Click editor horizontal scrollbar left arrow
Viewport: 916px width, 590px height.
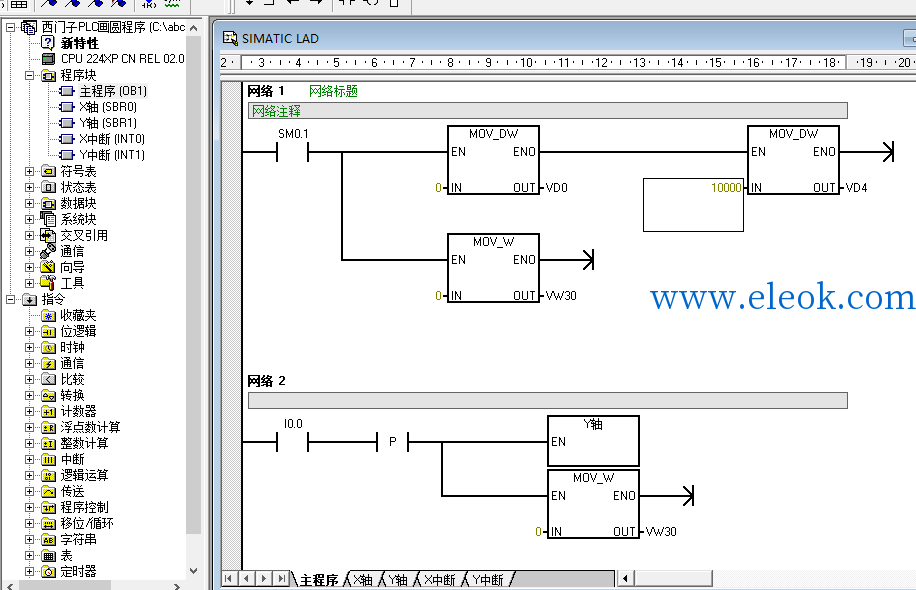point(625,578)
